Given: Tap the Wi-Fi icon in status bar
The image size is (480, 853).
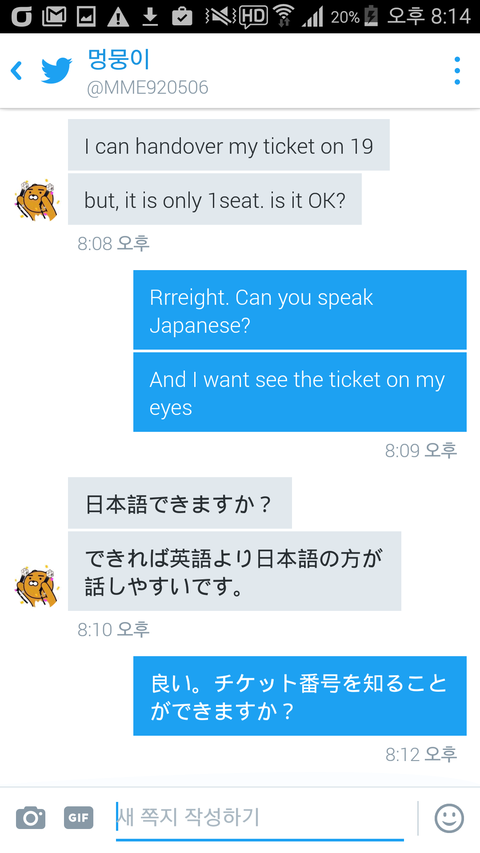Looking at the screenshot, I should tap(284, 16).
